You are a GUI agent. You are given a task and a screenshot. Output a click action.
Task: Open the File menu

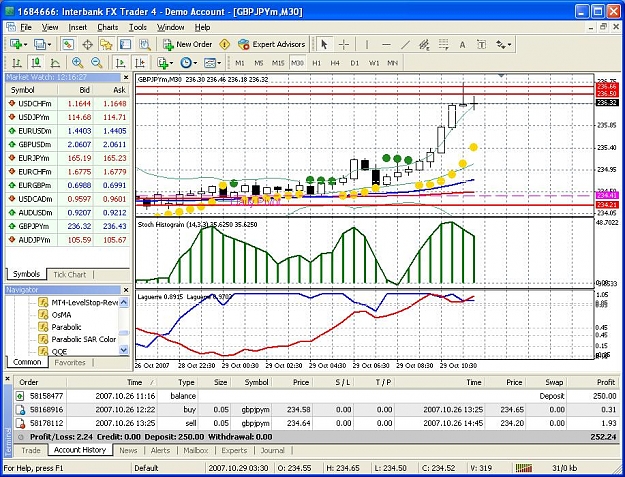pos(26,27)
